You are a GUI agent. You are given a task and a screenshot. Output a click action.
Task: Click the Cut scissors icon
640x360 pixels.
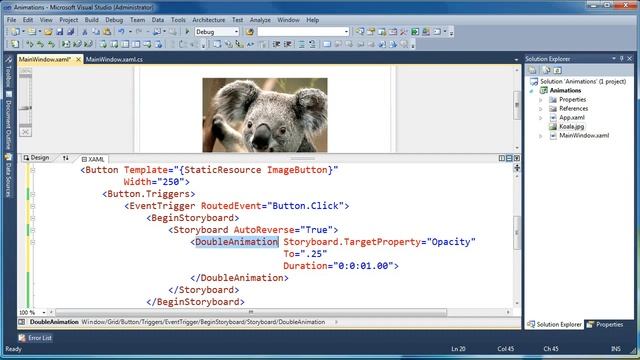pyautogui.click(x=85, y=31)
